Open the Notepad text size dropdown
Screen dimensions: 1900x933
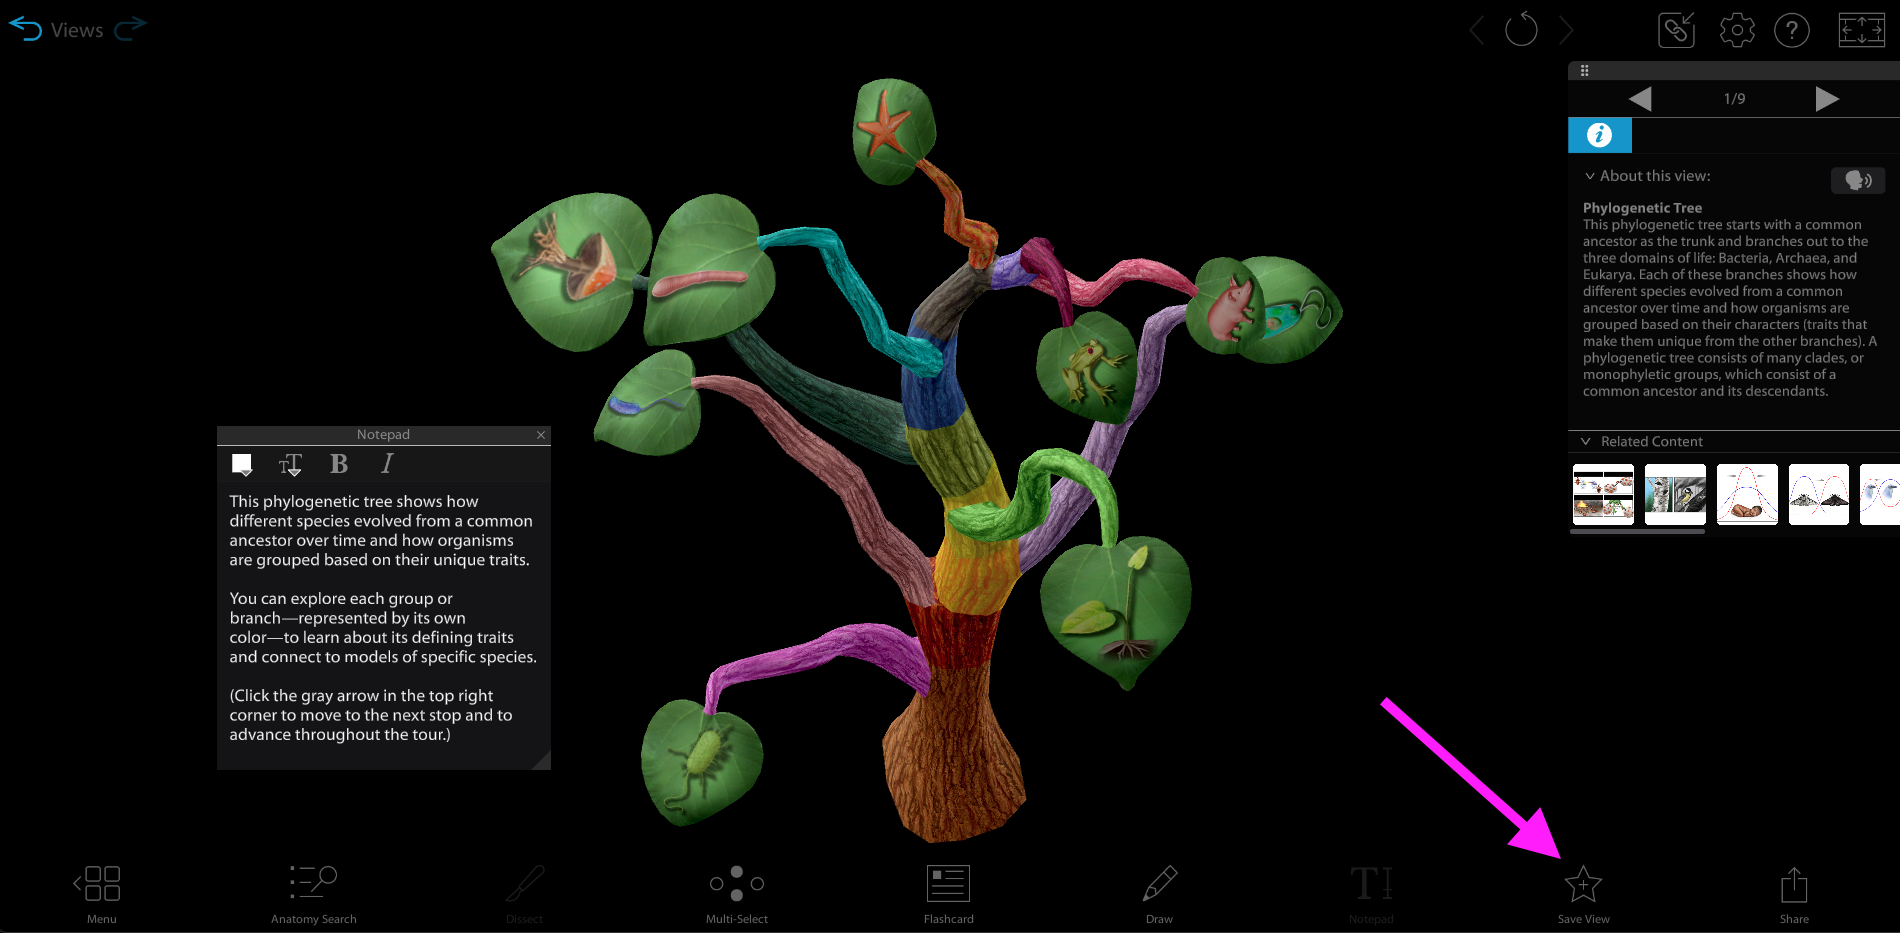[x=291, y=463]
